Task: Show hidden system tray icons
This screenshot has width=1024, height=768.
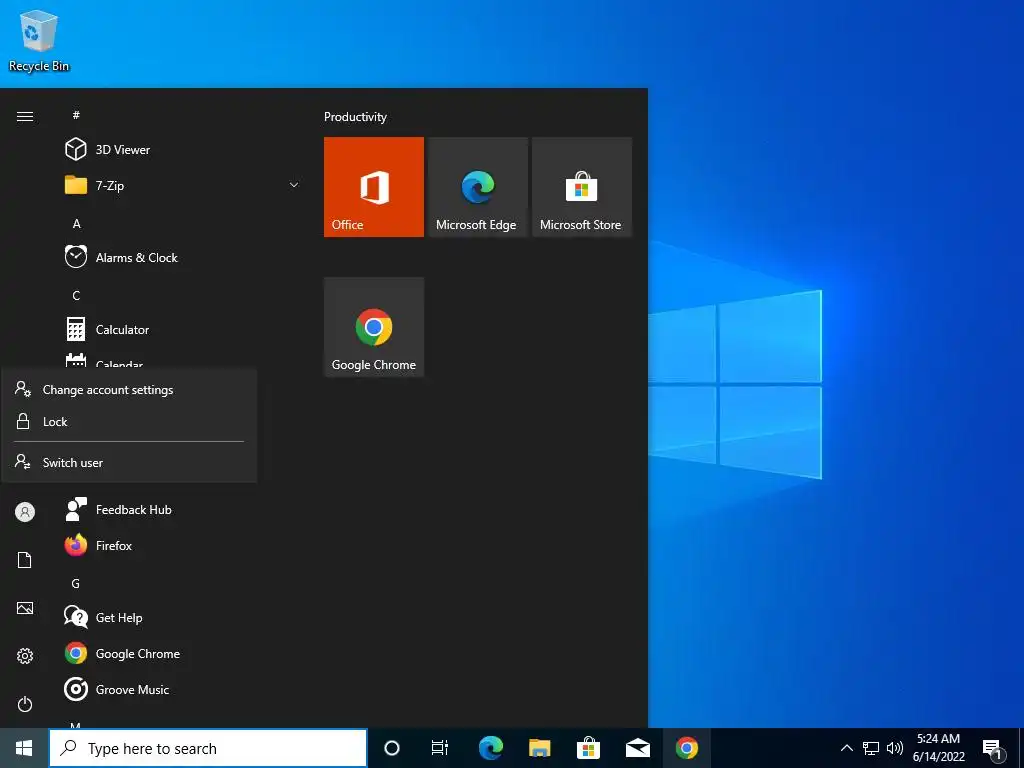Action: [846, 748]
